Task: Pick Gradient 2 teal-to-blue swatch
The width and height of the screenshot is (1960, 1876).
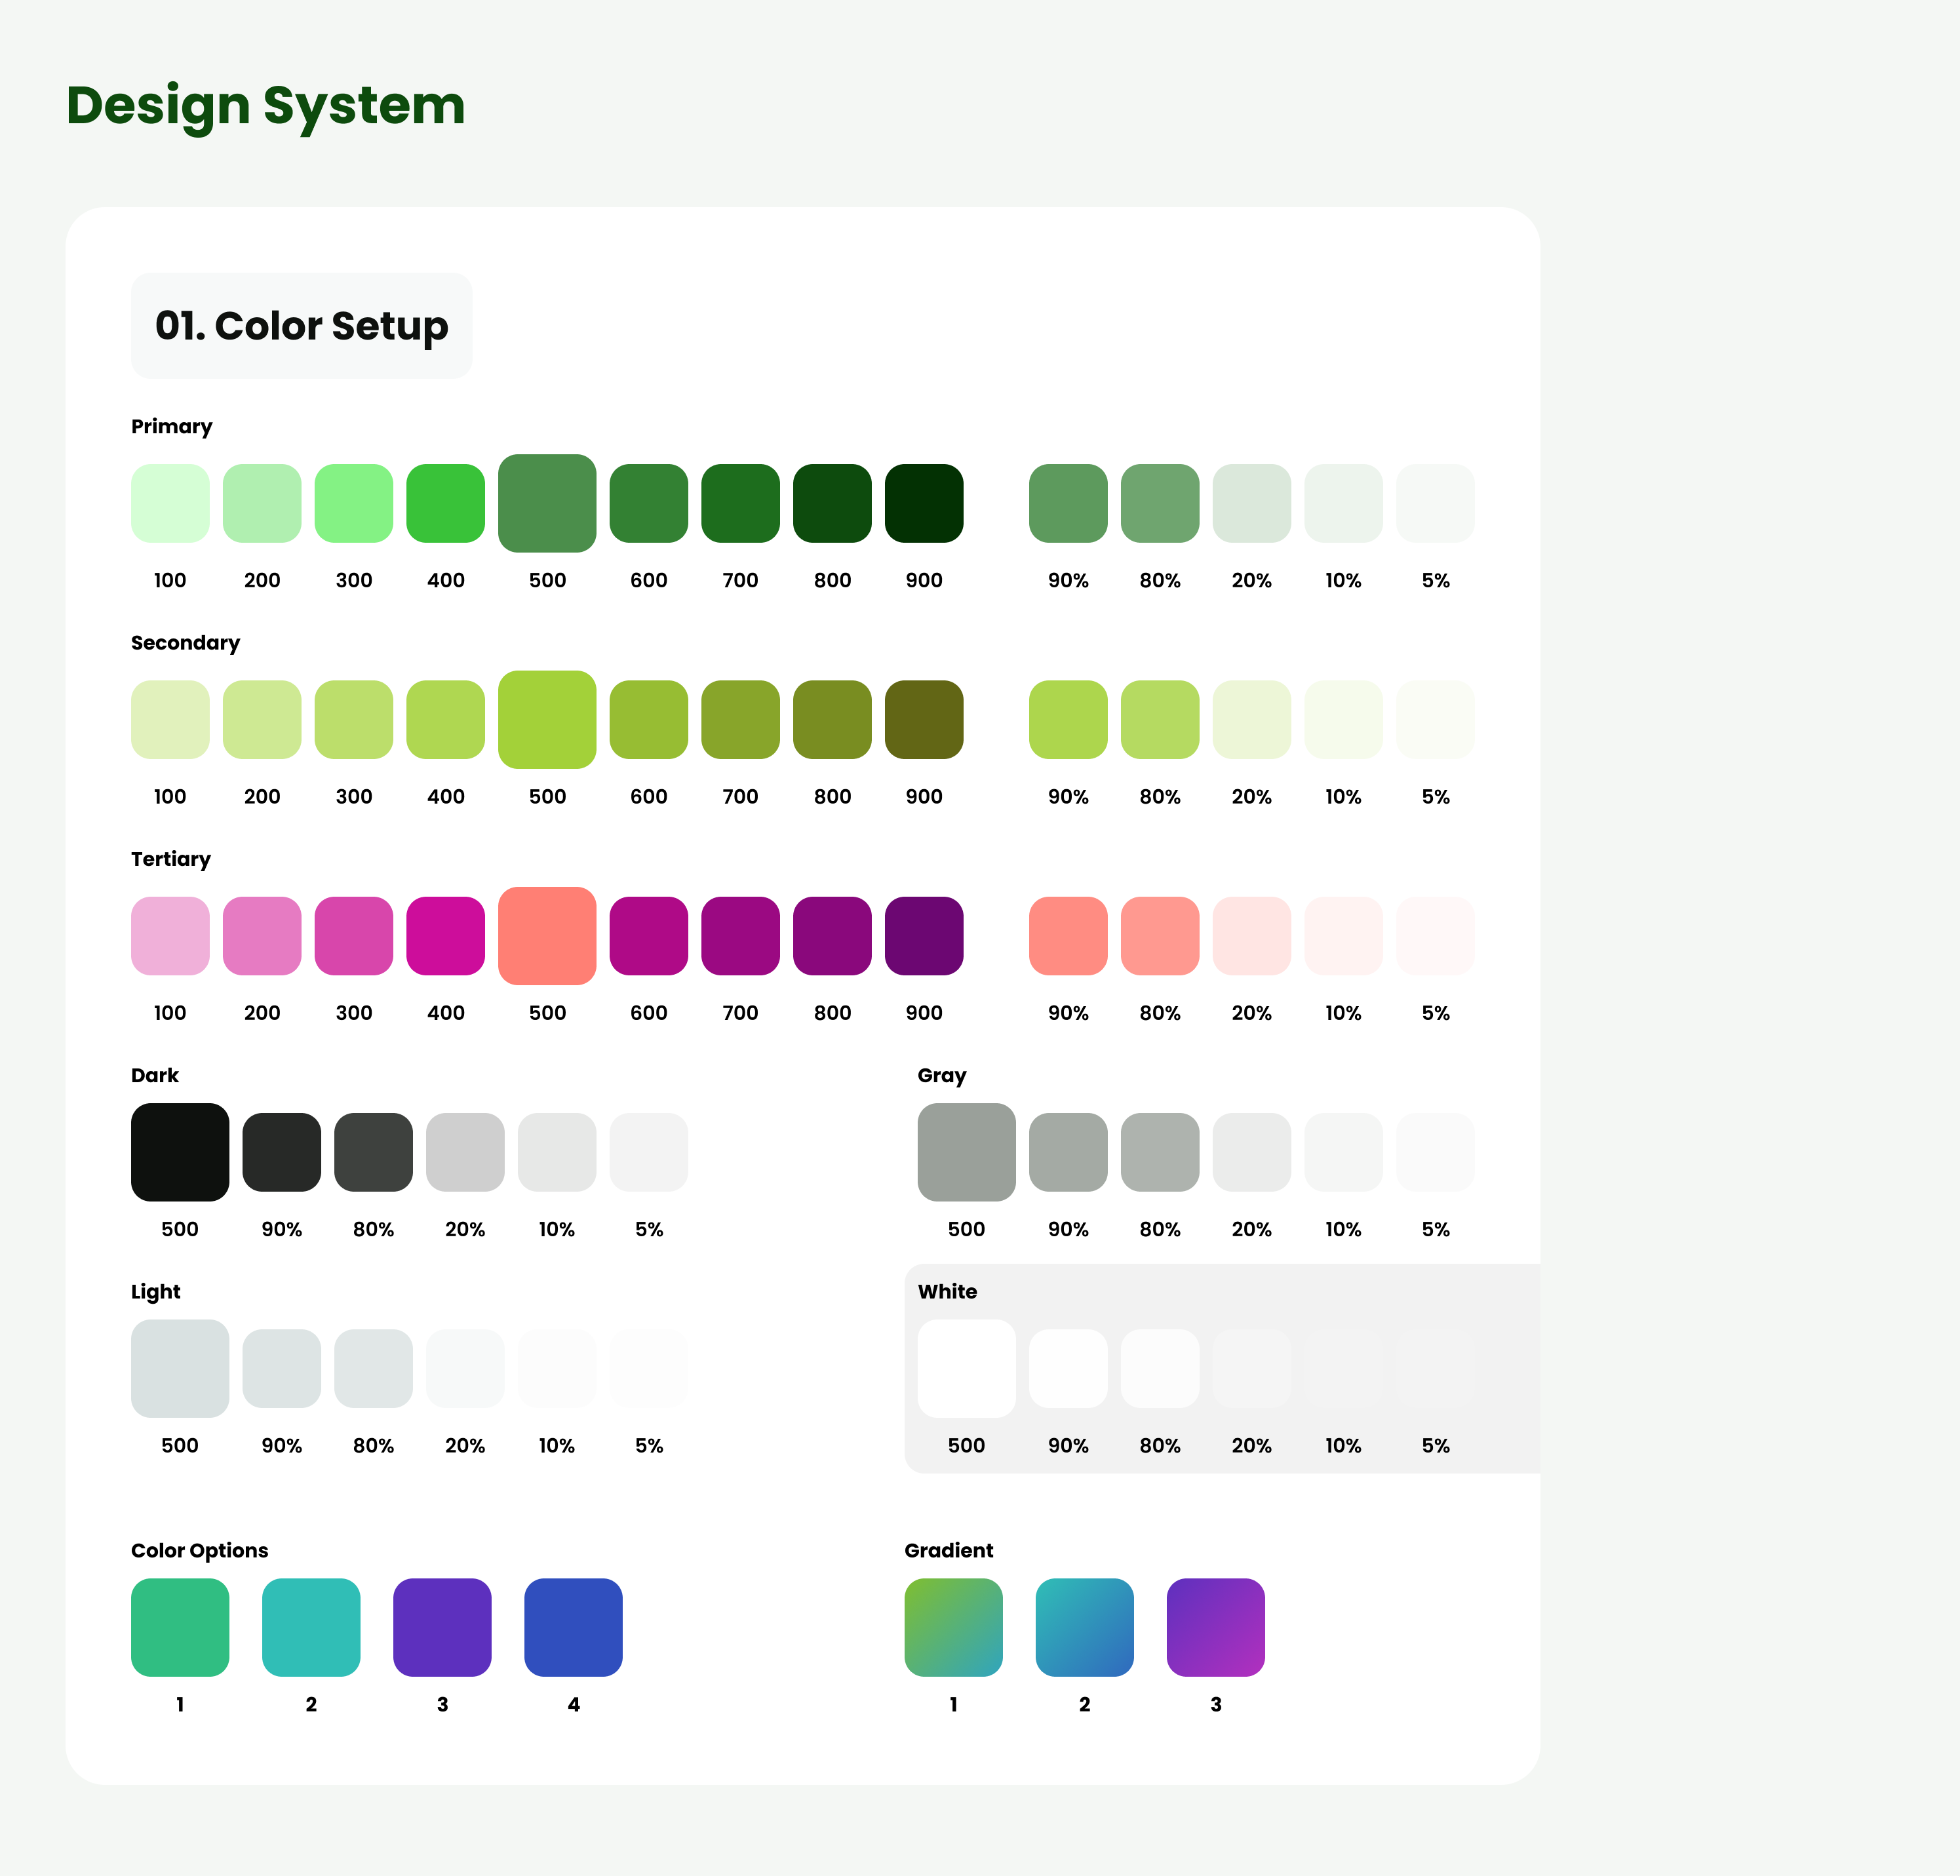Action: [x=1085, y=1628]
